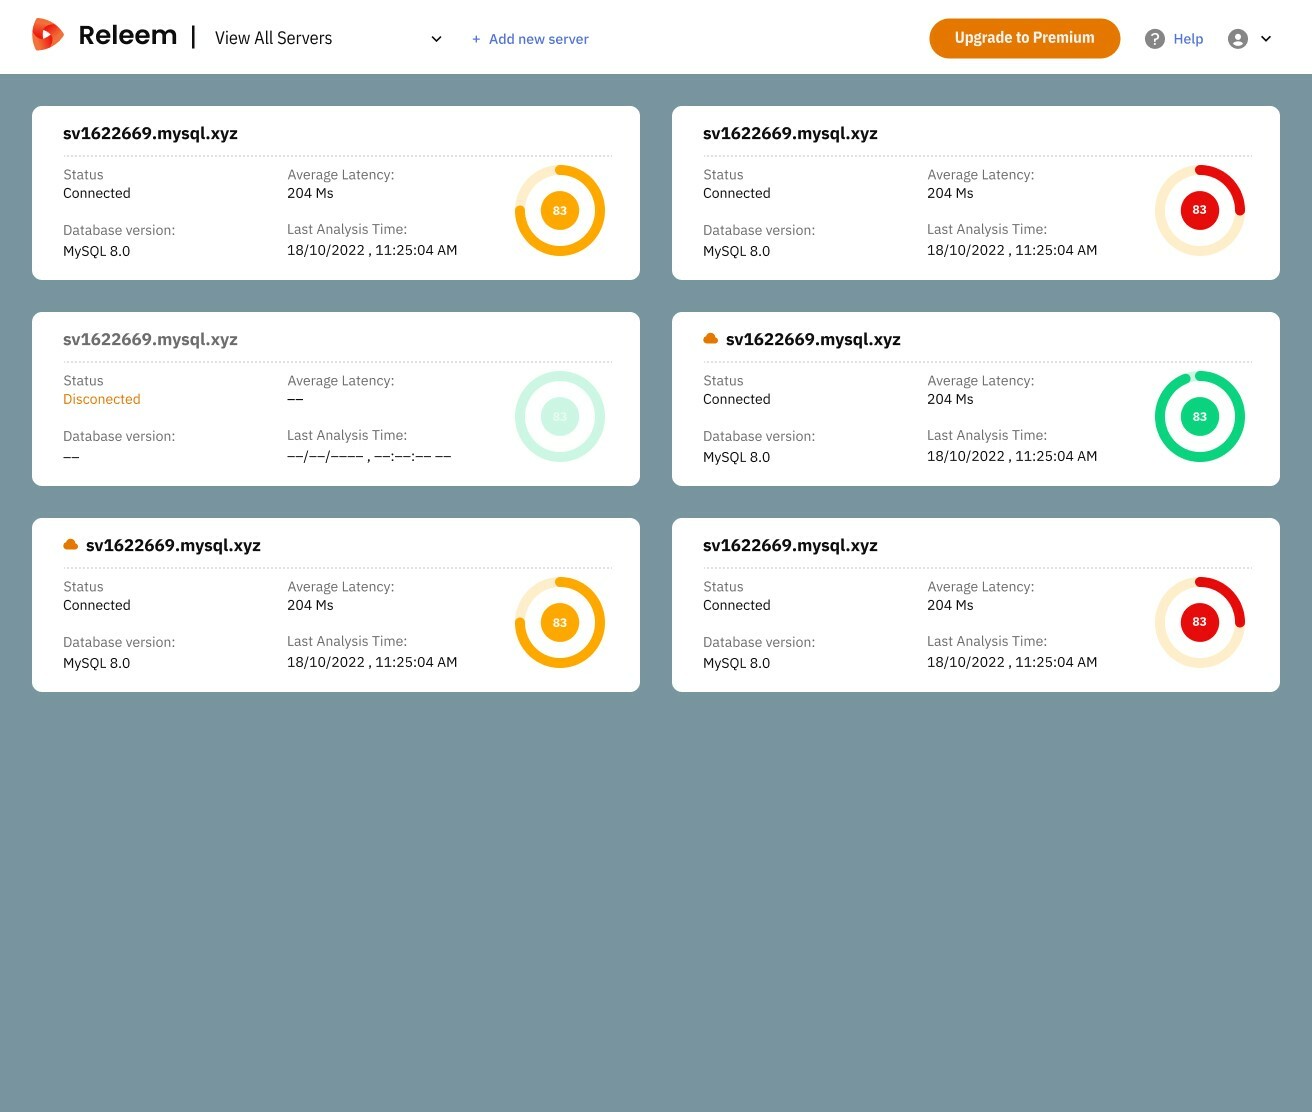Click the faded score circle on the disconnected server
Image resolution: width=1312 pixels, height=1112 pixels.
(x=559, y=416)
